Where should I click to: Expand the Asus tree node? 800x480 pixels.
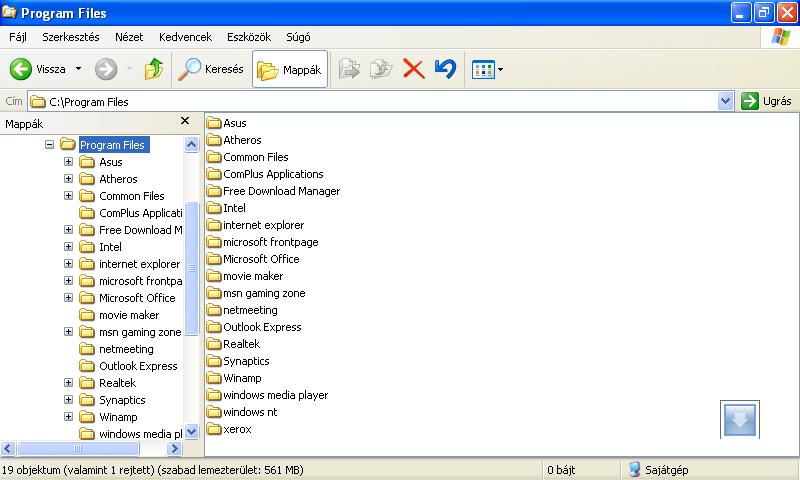[68, 162]
